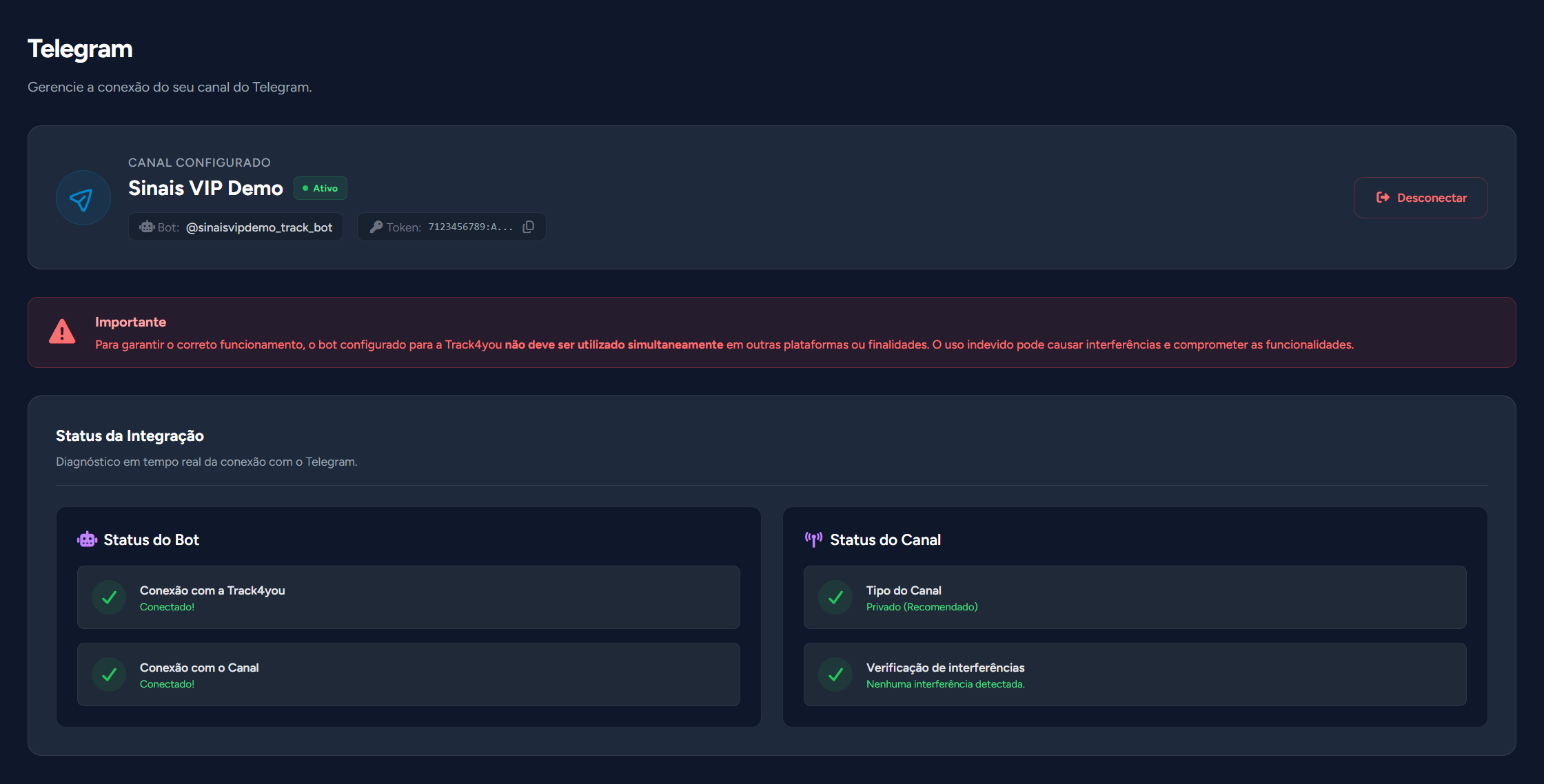Click the purple robot icon for Status do Bot
The image size is (1544, 784).
click(x=87, y=540)
